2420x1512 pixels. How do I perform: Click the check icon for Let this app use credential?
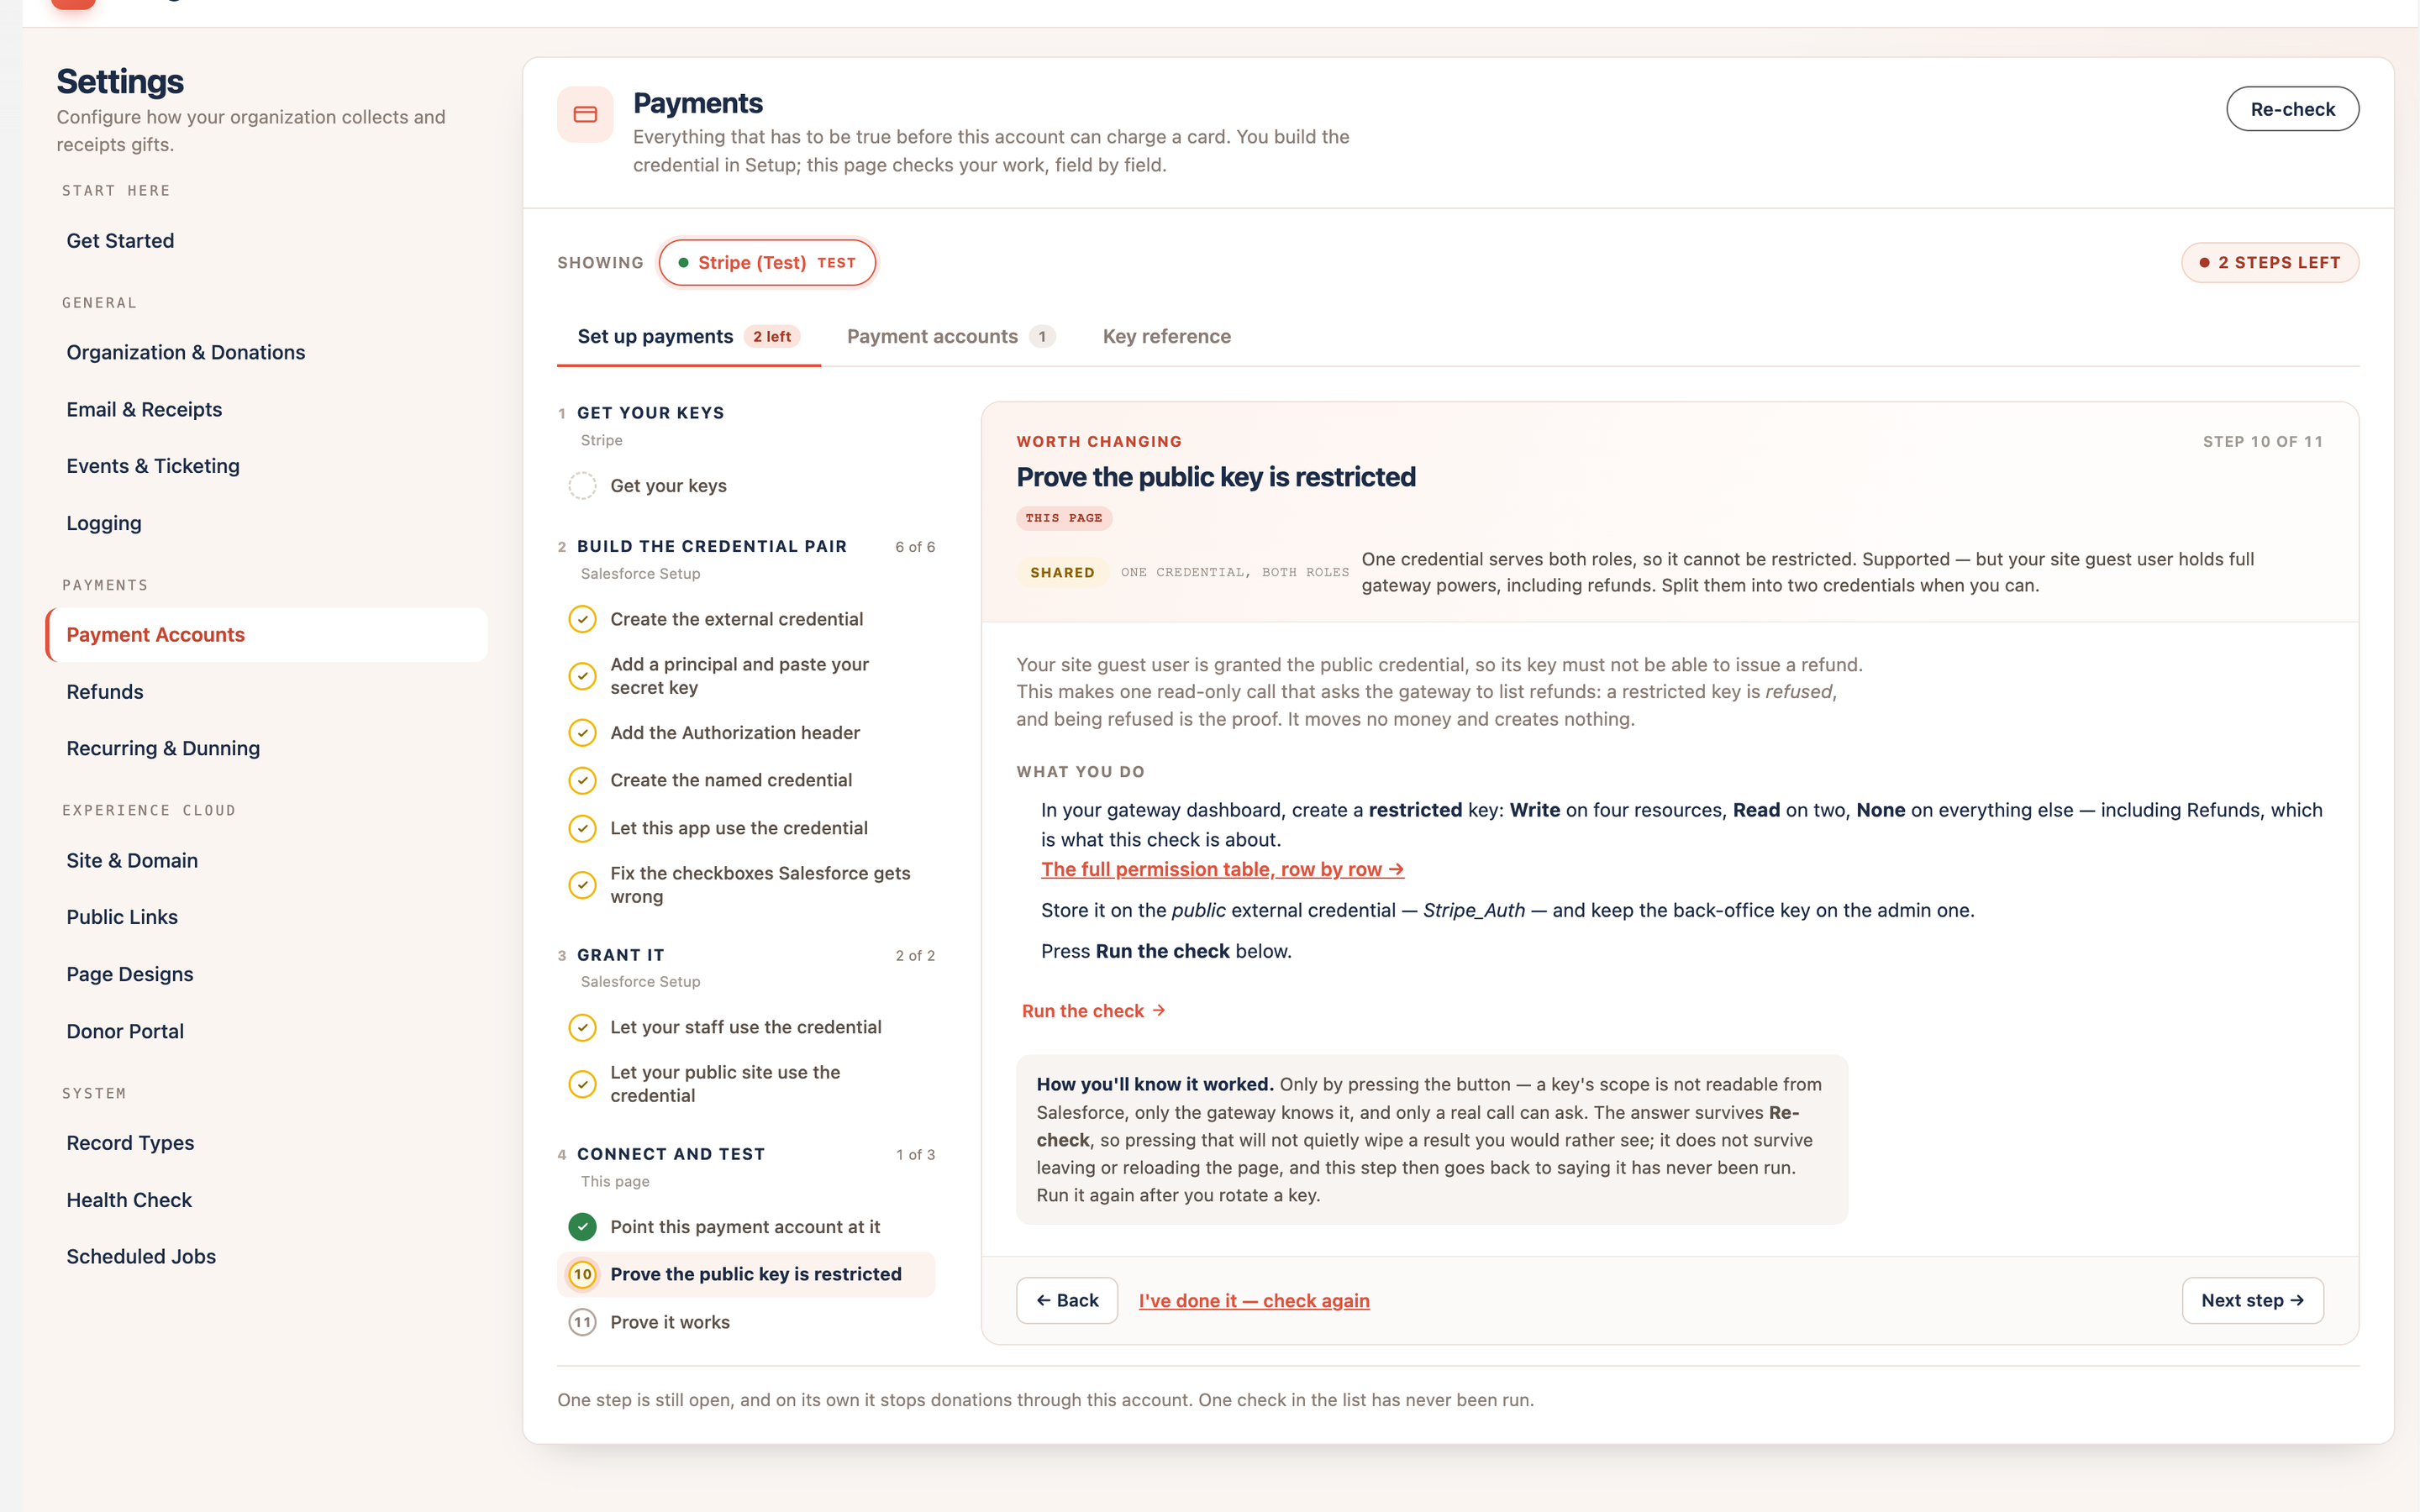582,828
